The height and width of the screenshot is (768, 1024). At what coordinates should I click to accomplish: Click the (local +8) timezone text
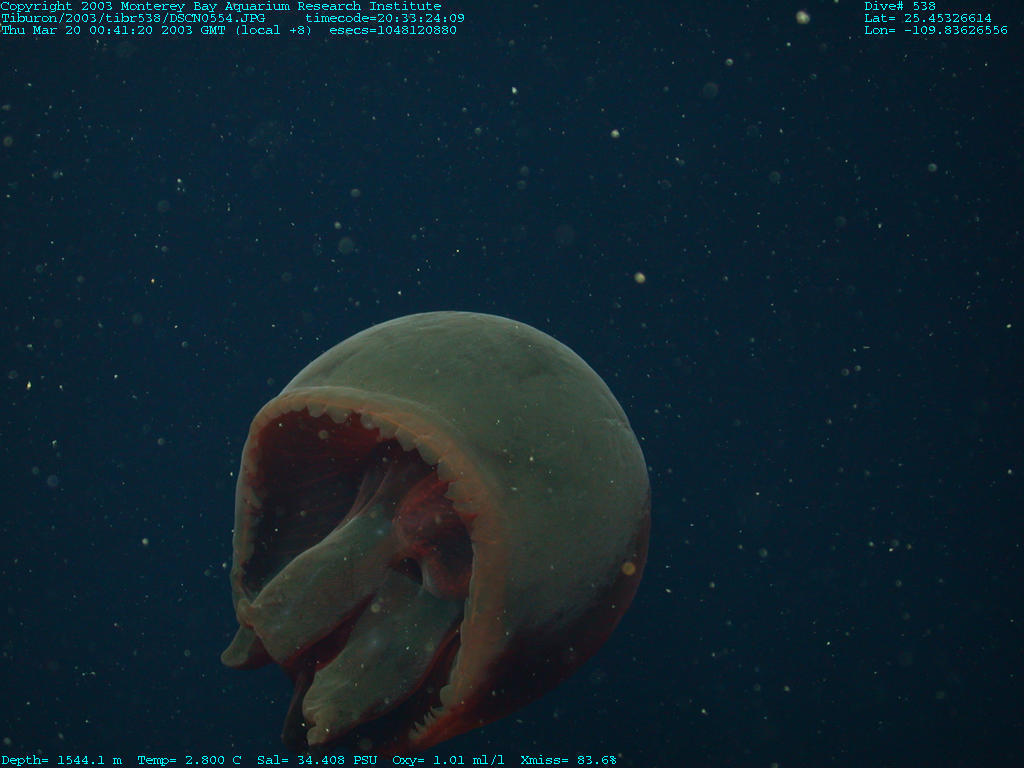coord(273,30)
